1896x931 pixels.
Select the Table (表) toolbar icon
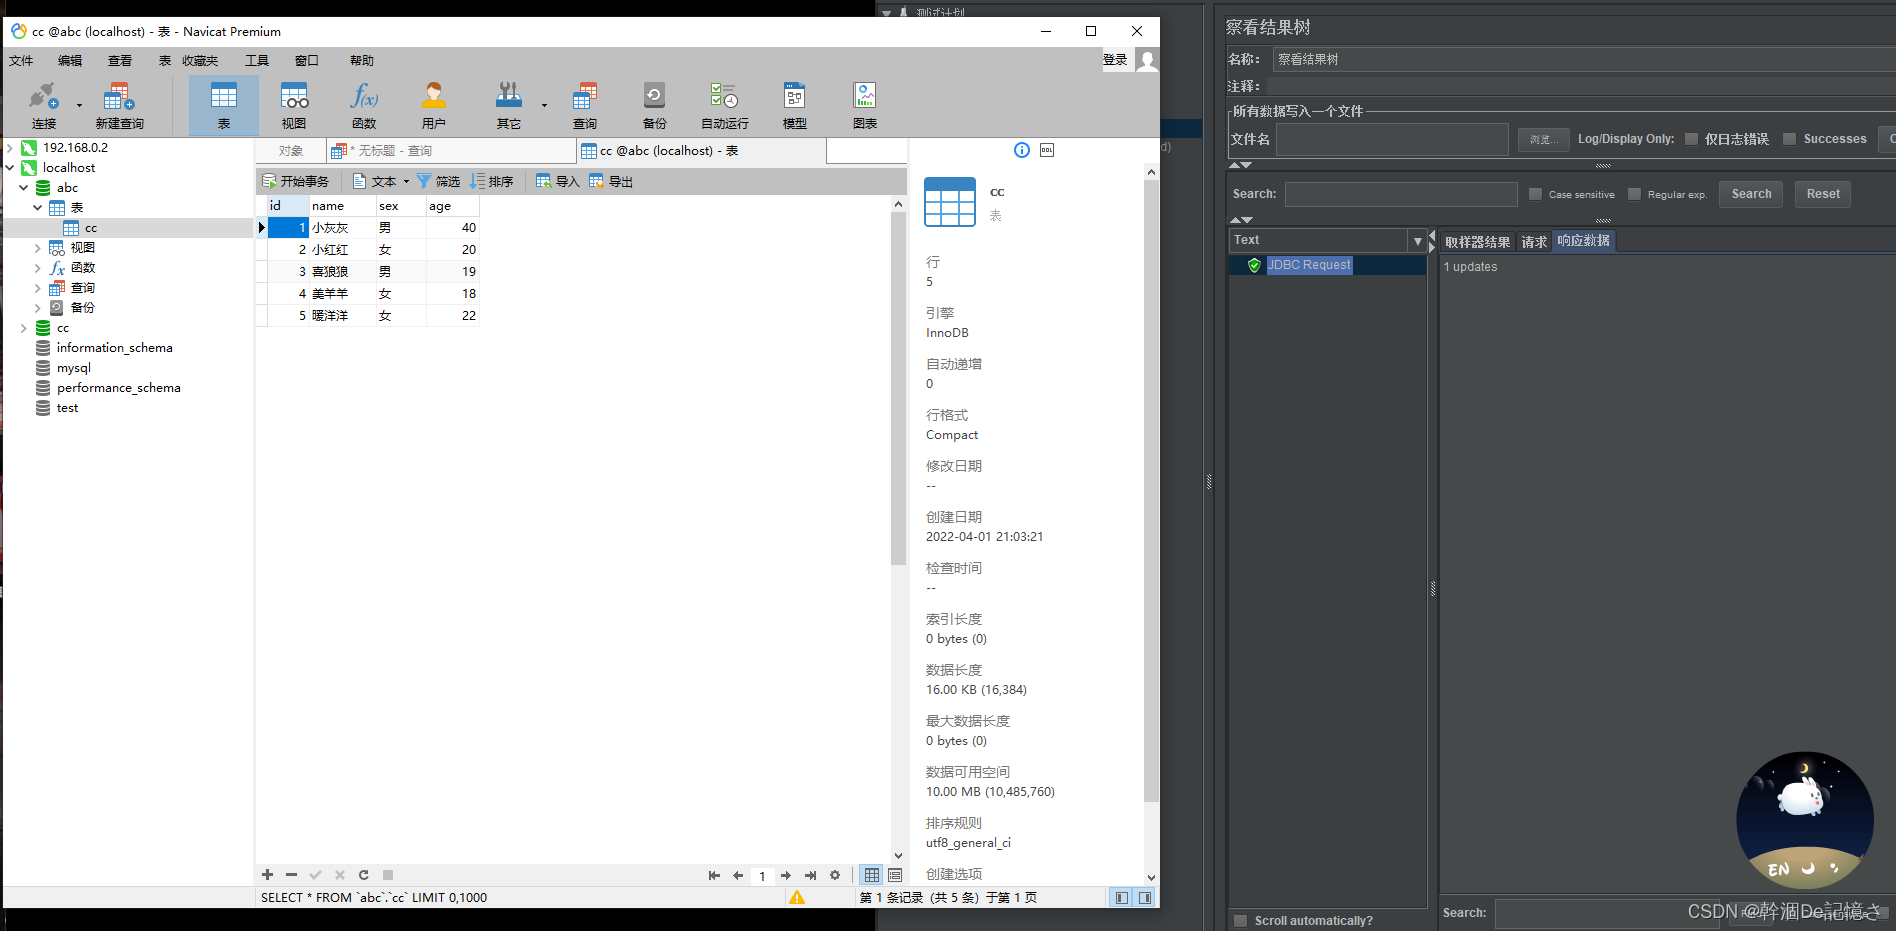(224, 106)
